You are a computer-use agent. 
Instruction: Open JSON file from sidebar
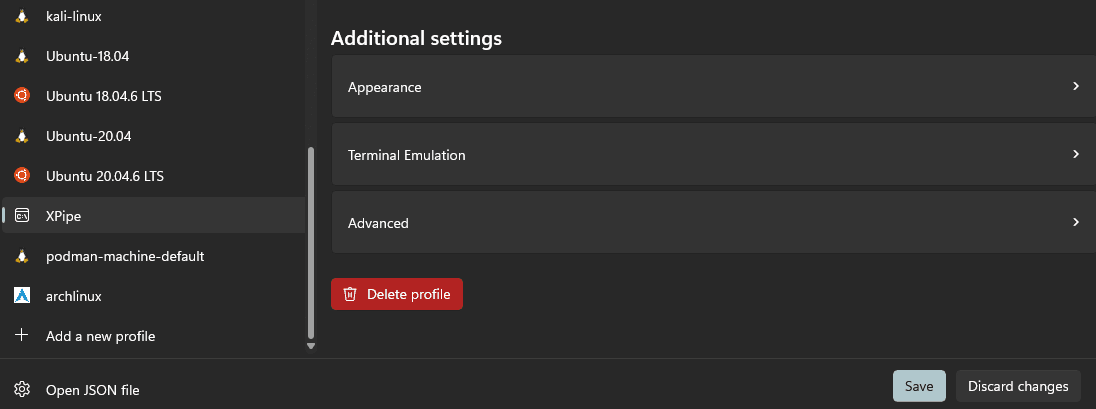click(92, 390)
